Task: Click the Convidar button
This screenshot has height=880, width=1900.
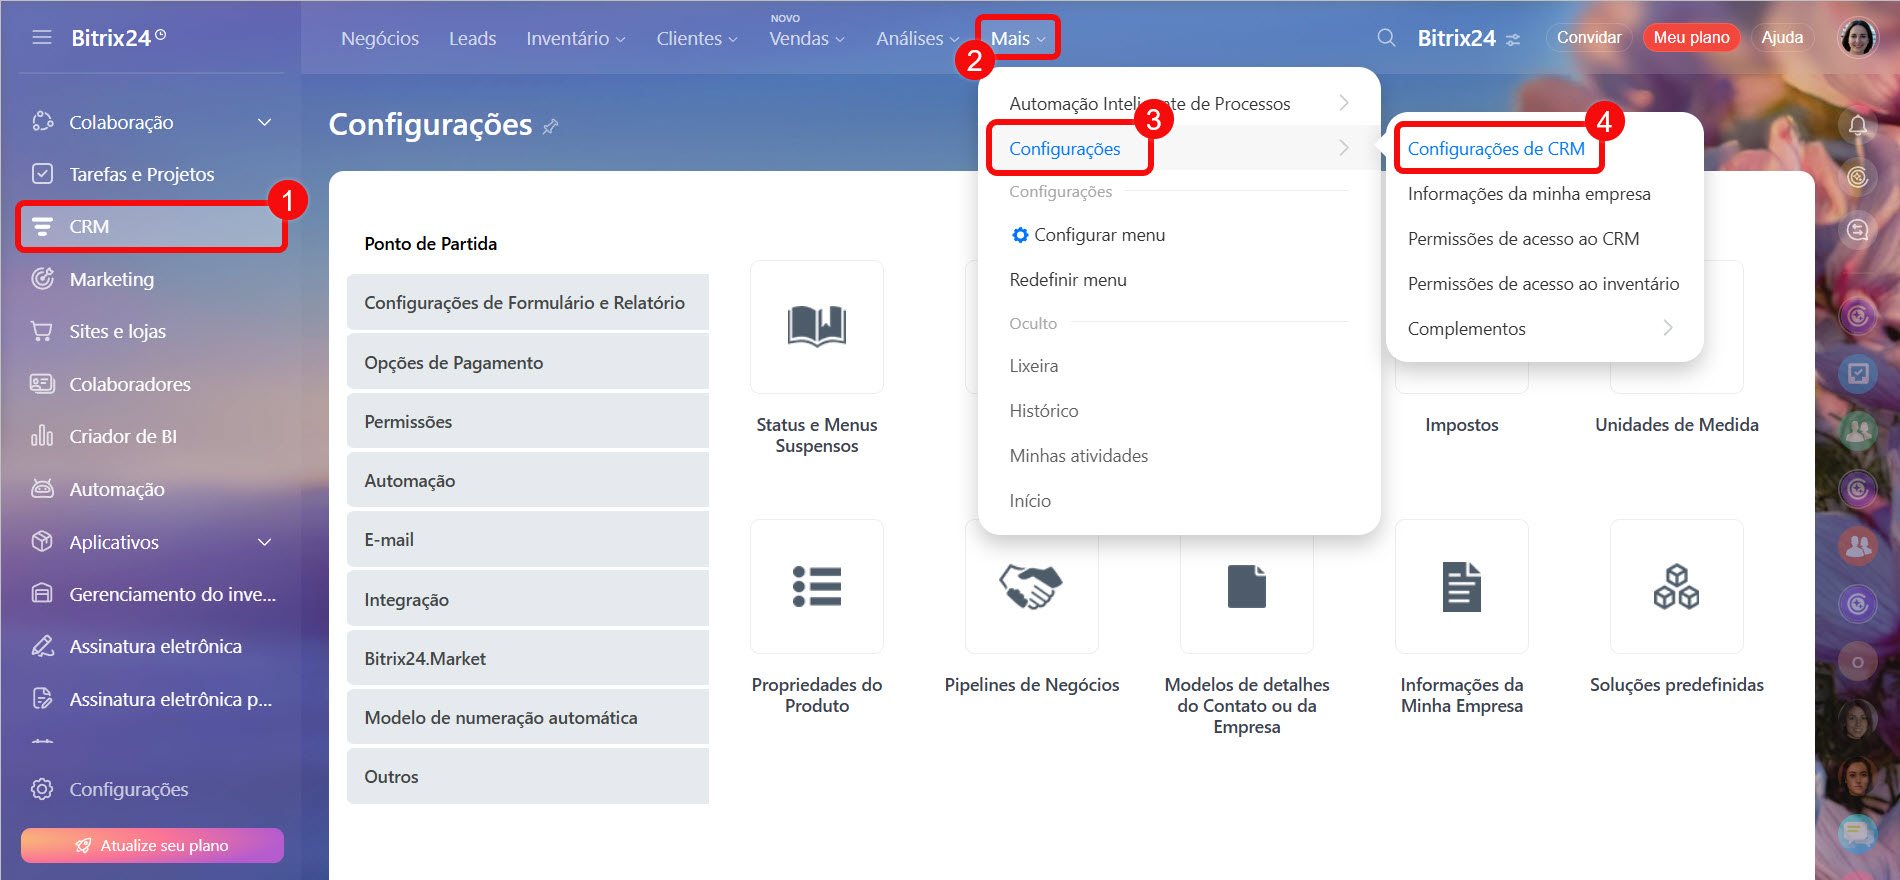Action: click(1589, 38)
